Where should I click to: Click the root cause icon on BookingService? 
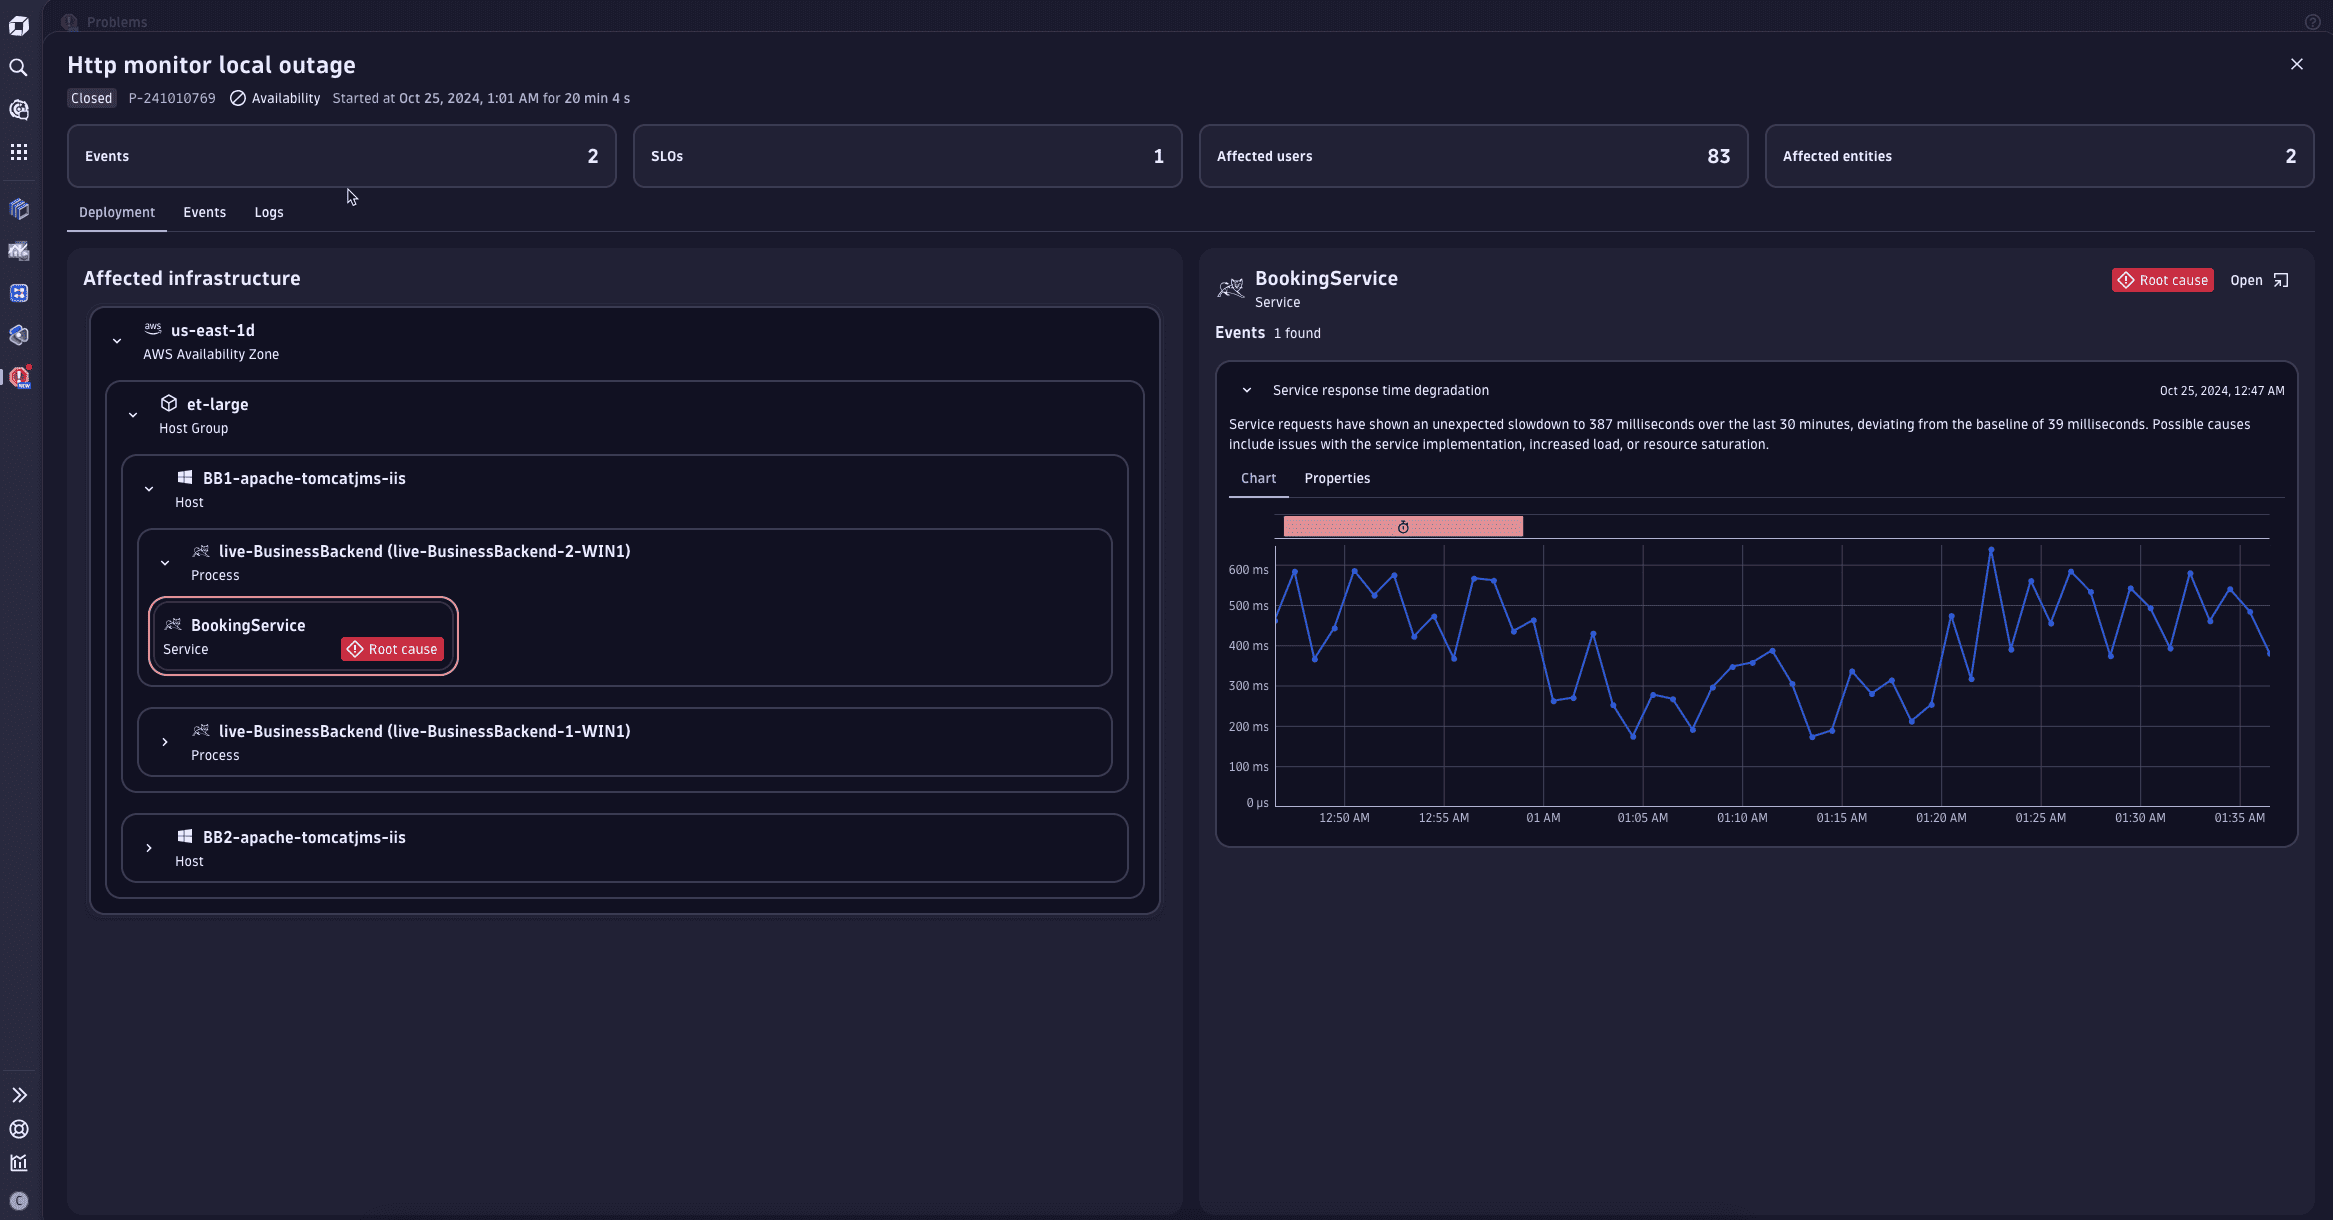(355, 648)
